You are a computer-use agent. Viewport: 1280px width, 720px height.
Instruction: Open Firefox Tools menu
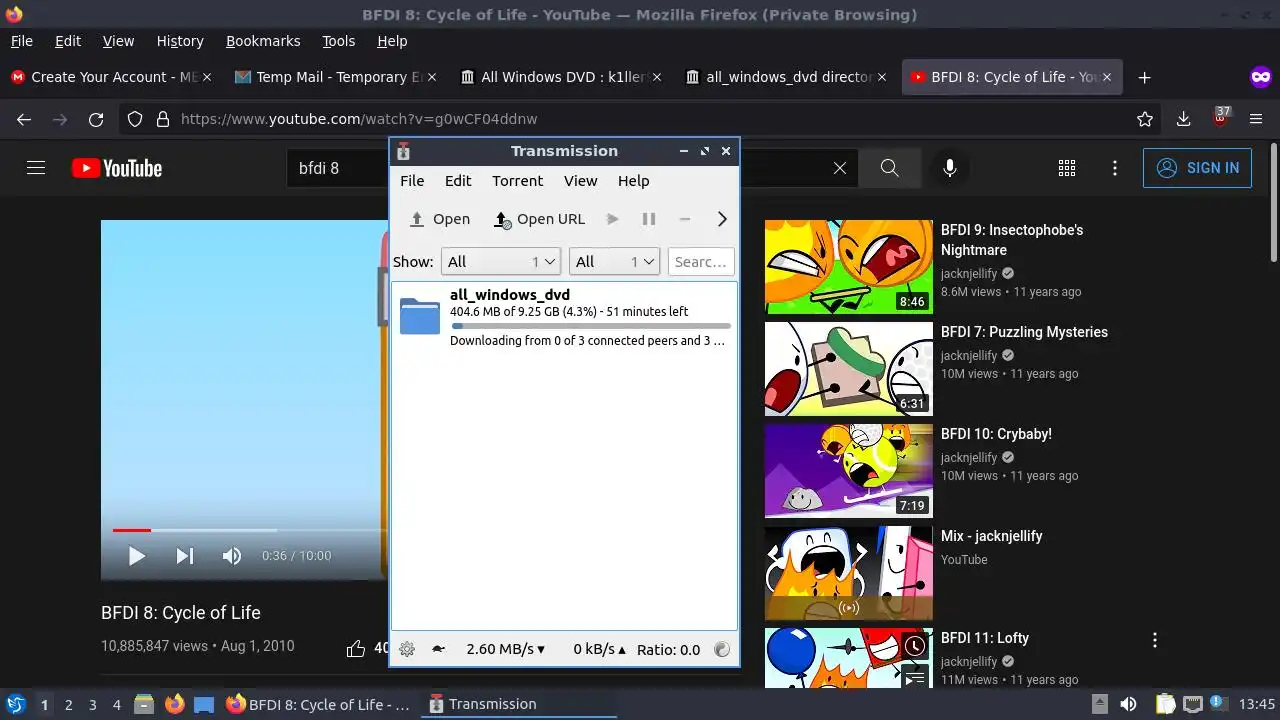338,41
